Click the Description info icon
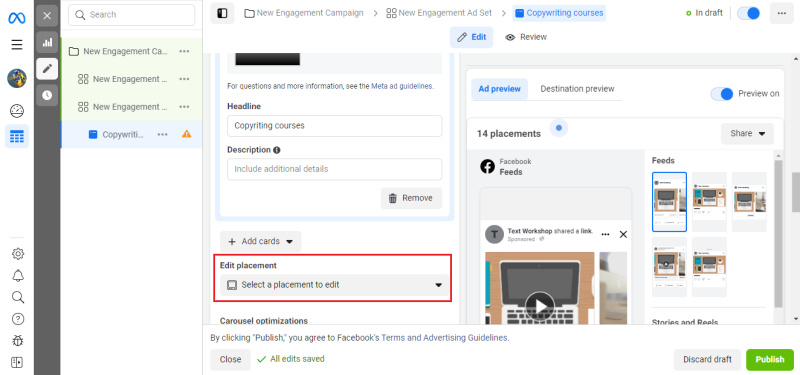800x375 pixels. point(277,150)
